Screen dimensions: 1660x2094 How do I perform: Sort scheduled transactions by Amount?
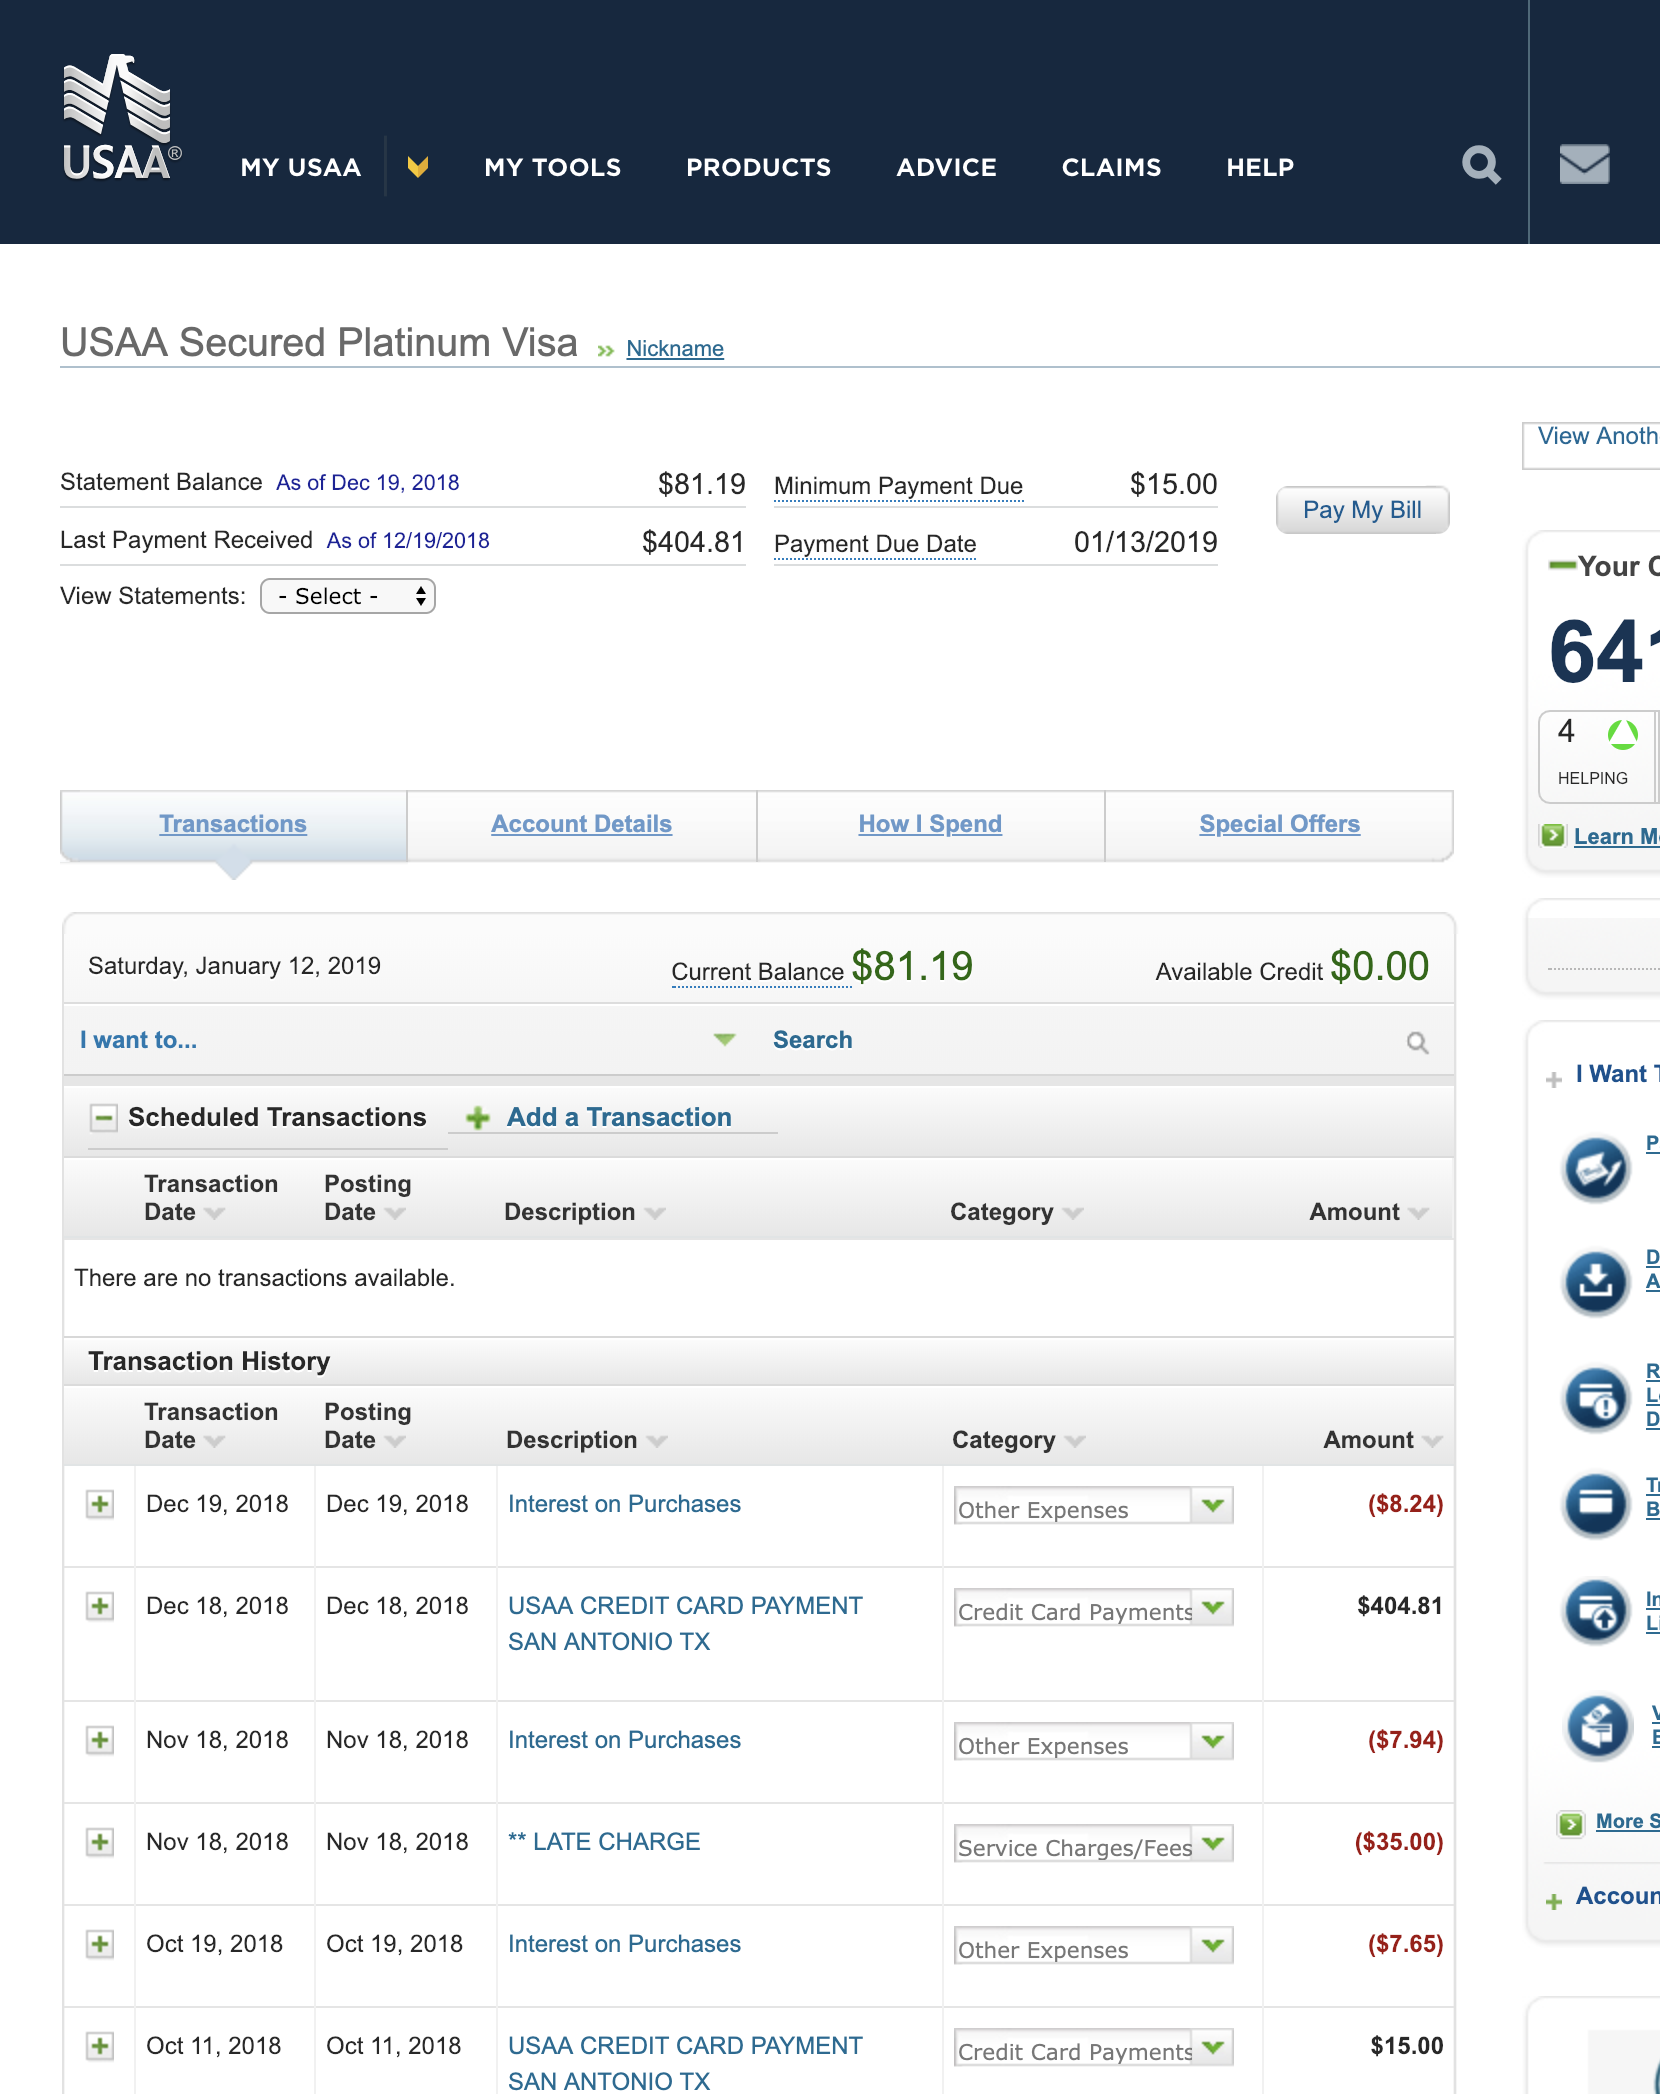[x=1369, y=1212]
